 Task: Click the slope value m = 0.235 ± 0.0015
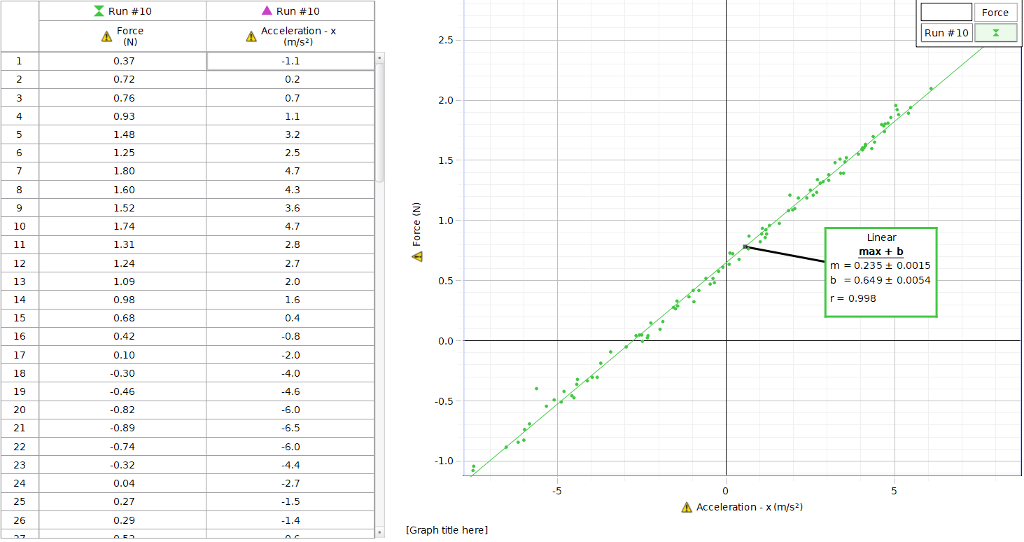coord(880,266)
